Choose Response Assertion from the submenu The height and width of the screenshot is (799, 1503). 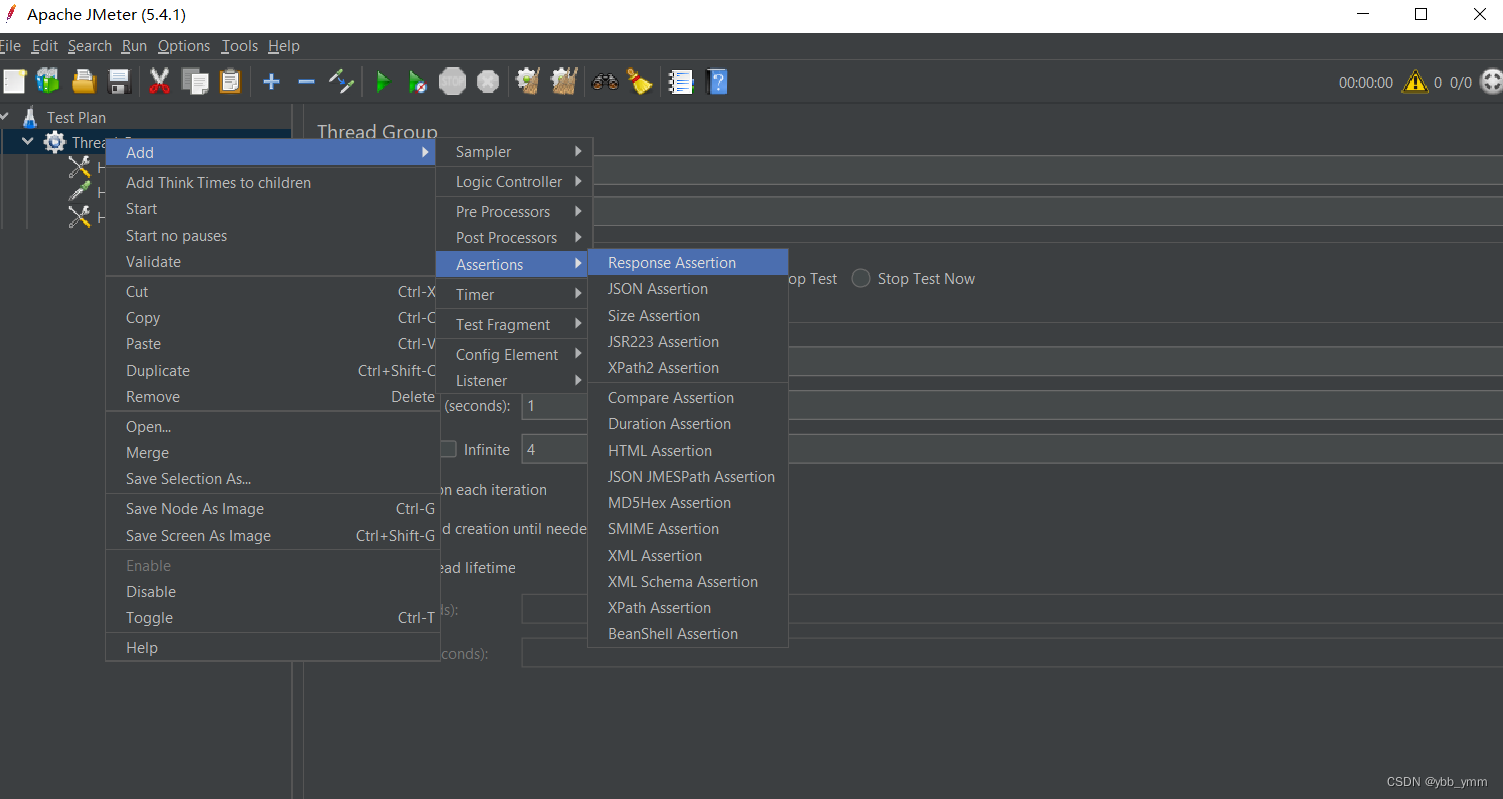(688, 262)
